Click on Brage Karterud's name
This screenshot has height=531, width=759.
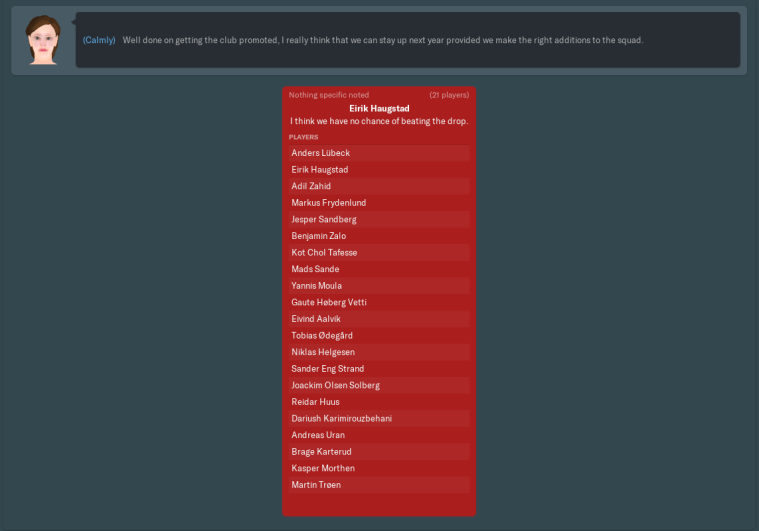pos(322,452)
